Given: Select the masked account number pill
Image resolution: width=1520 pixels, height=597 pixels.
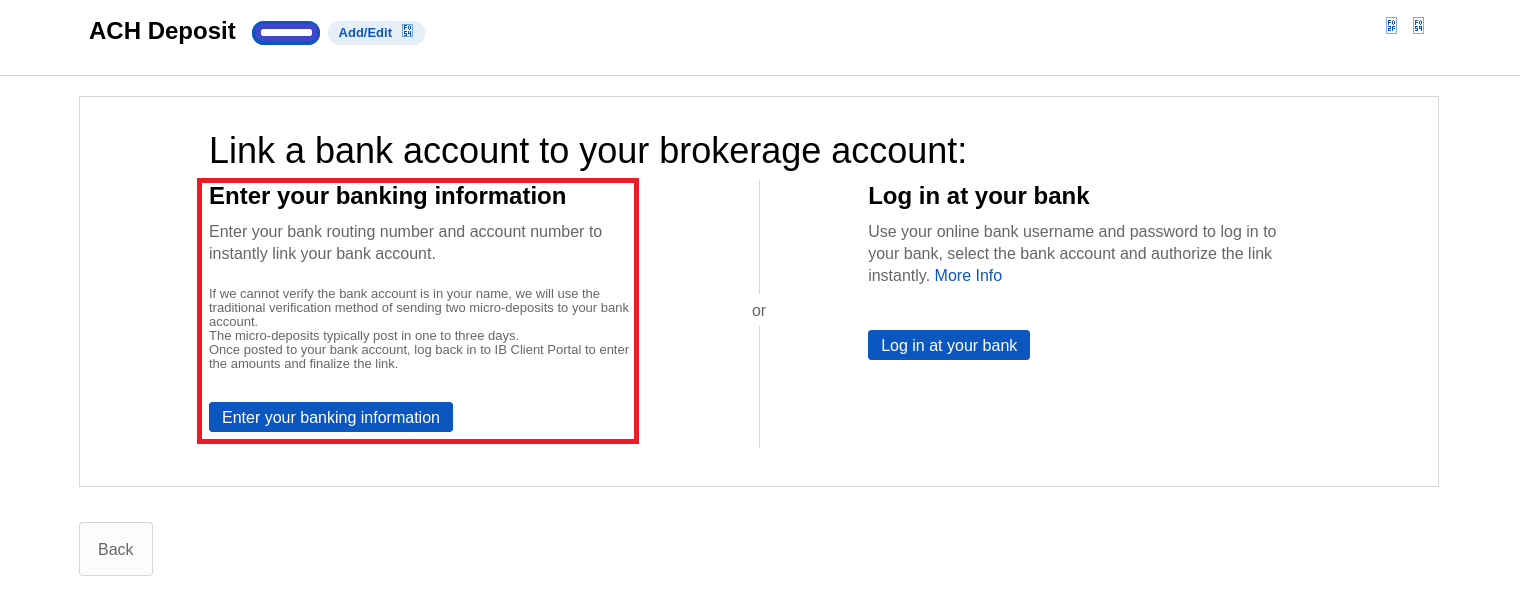Looking at the screenshot, I should tap(286, 33).
